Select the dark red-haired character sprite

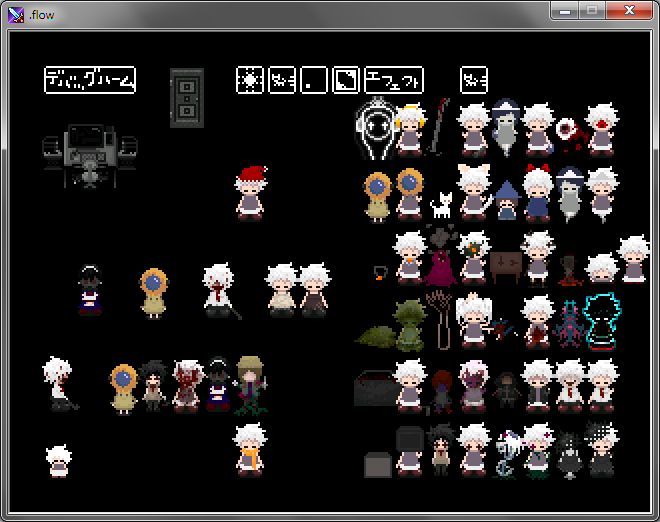tap(441, 392)
